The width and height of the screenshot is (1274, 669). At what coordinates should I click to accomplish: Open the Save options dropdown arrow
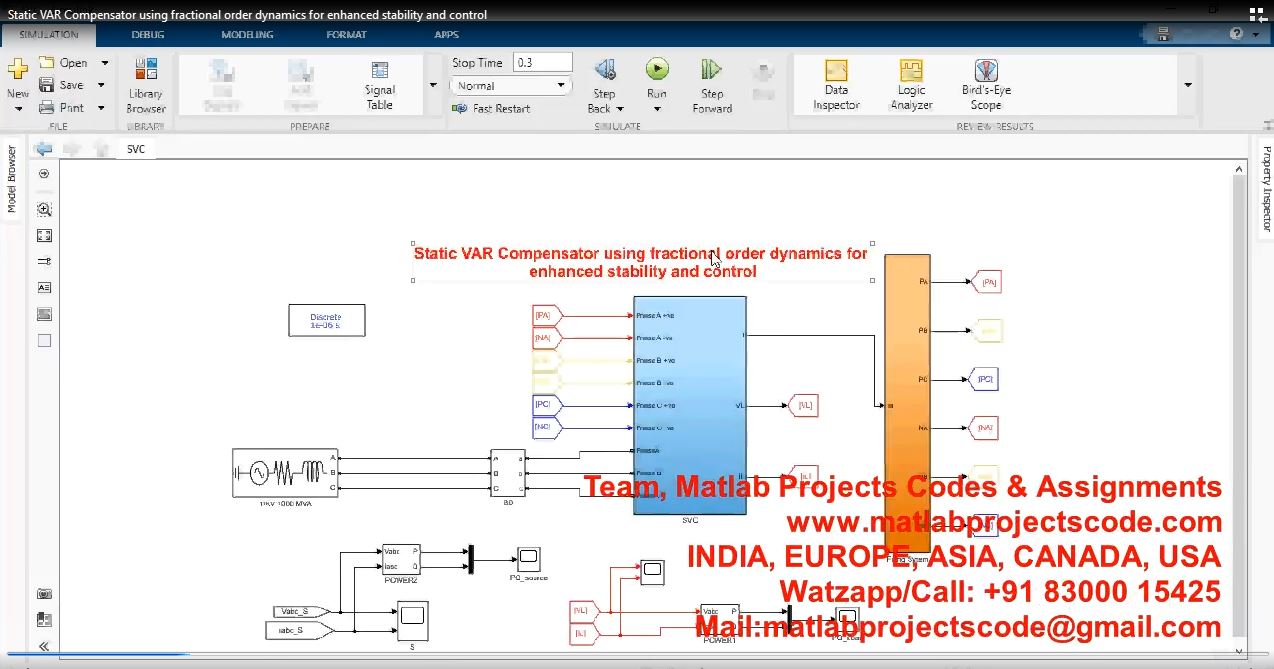click(x=101, y=85)
